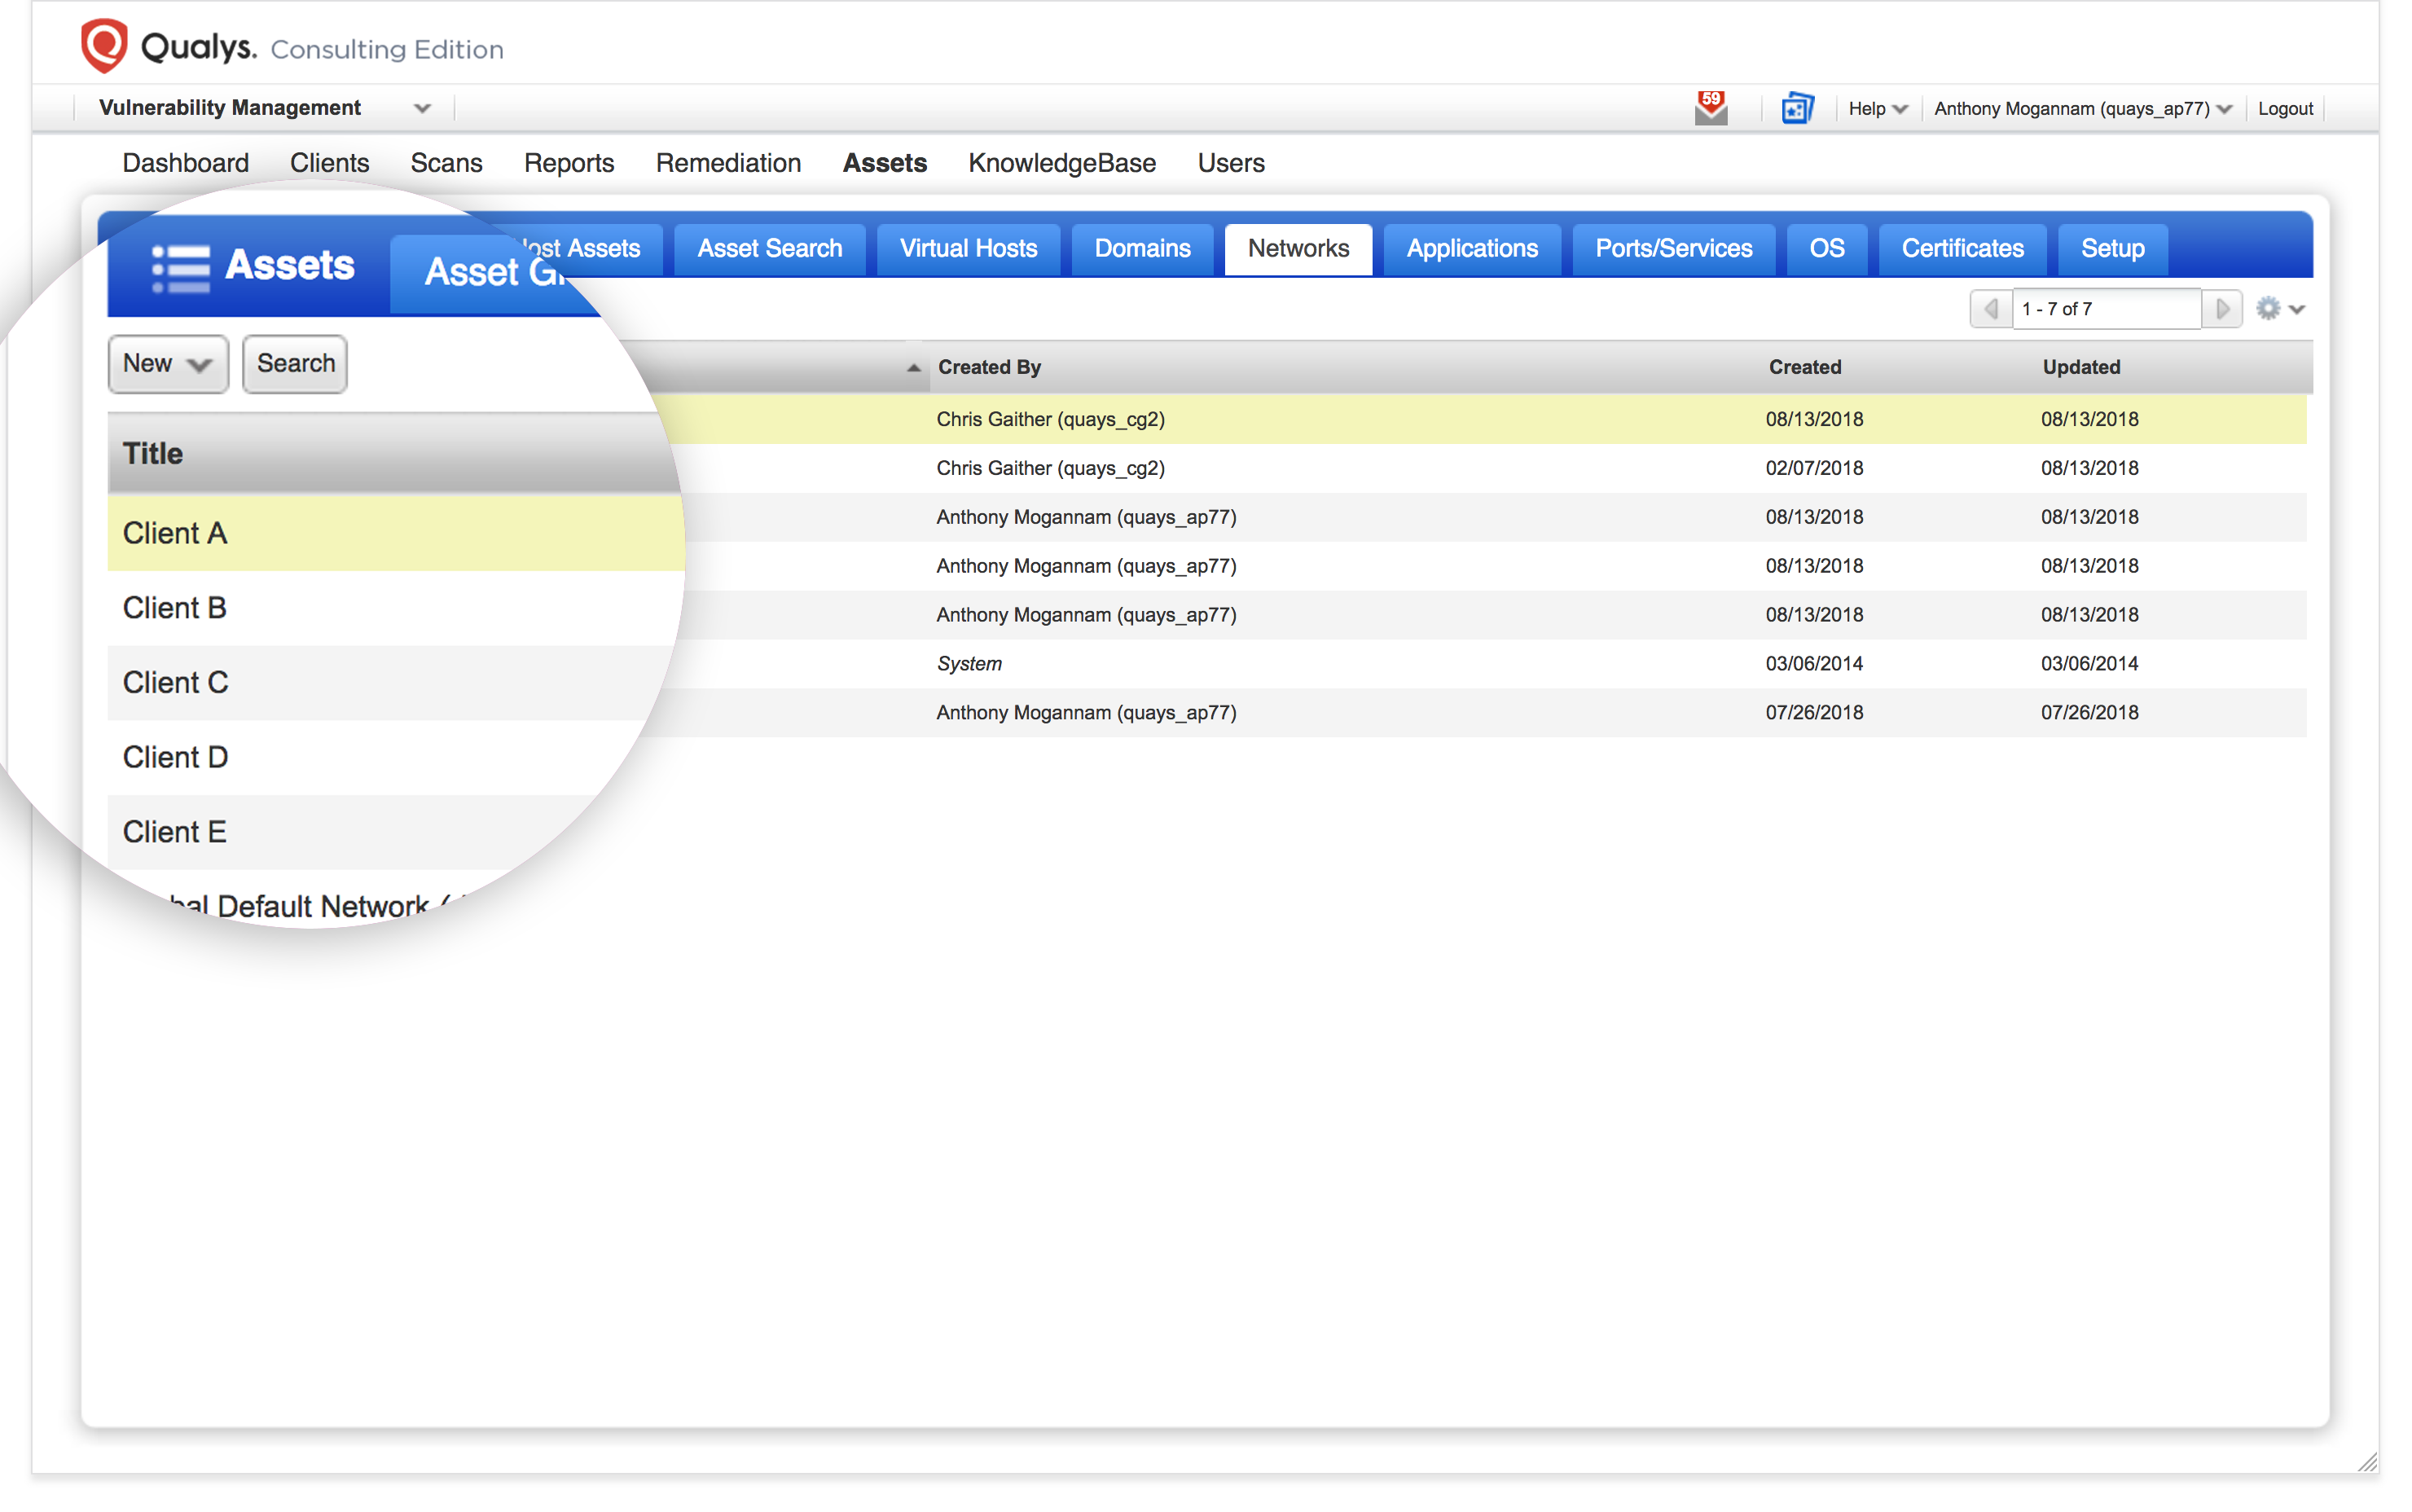This screenshot has height=1512, width=2412.
Task: Open the Scans section
Action: [446, 163]
